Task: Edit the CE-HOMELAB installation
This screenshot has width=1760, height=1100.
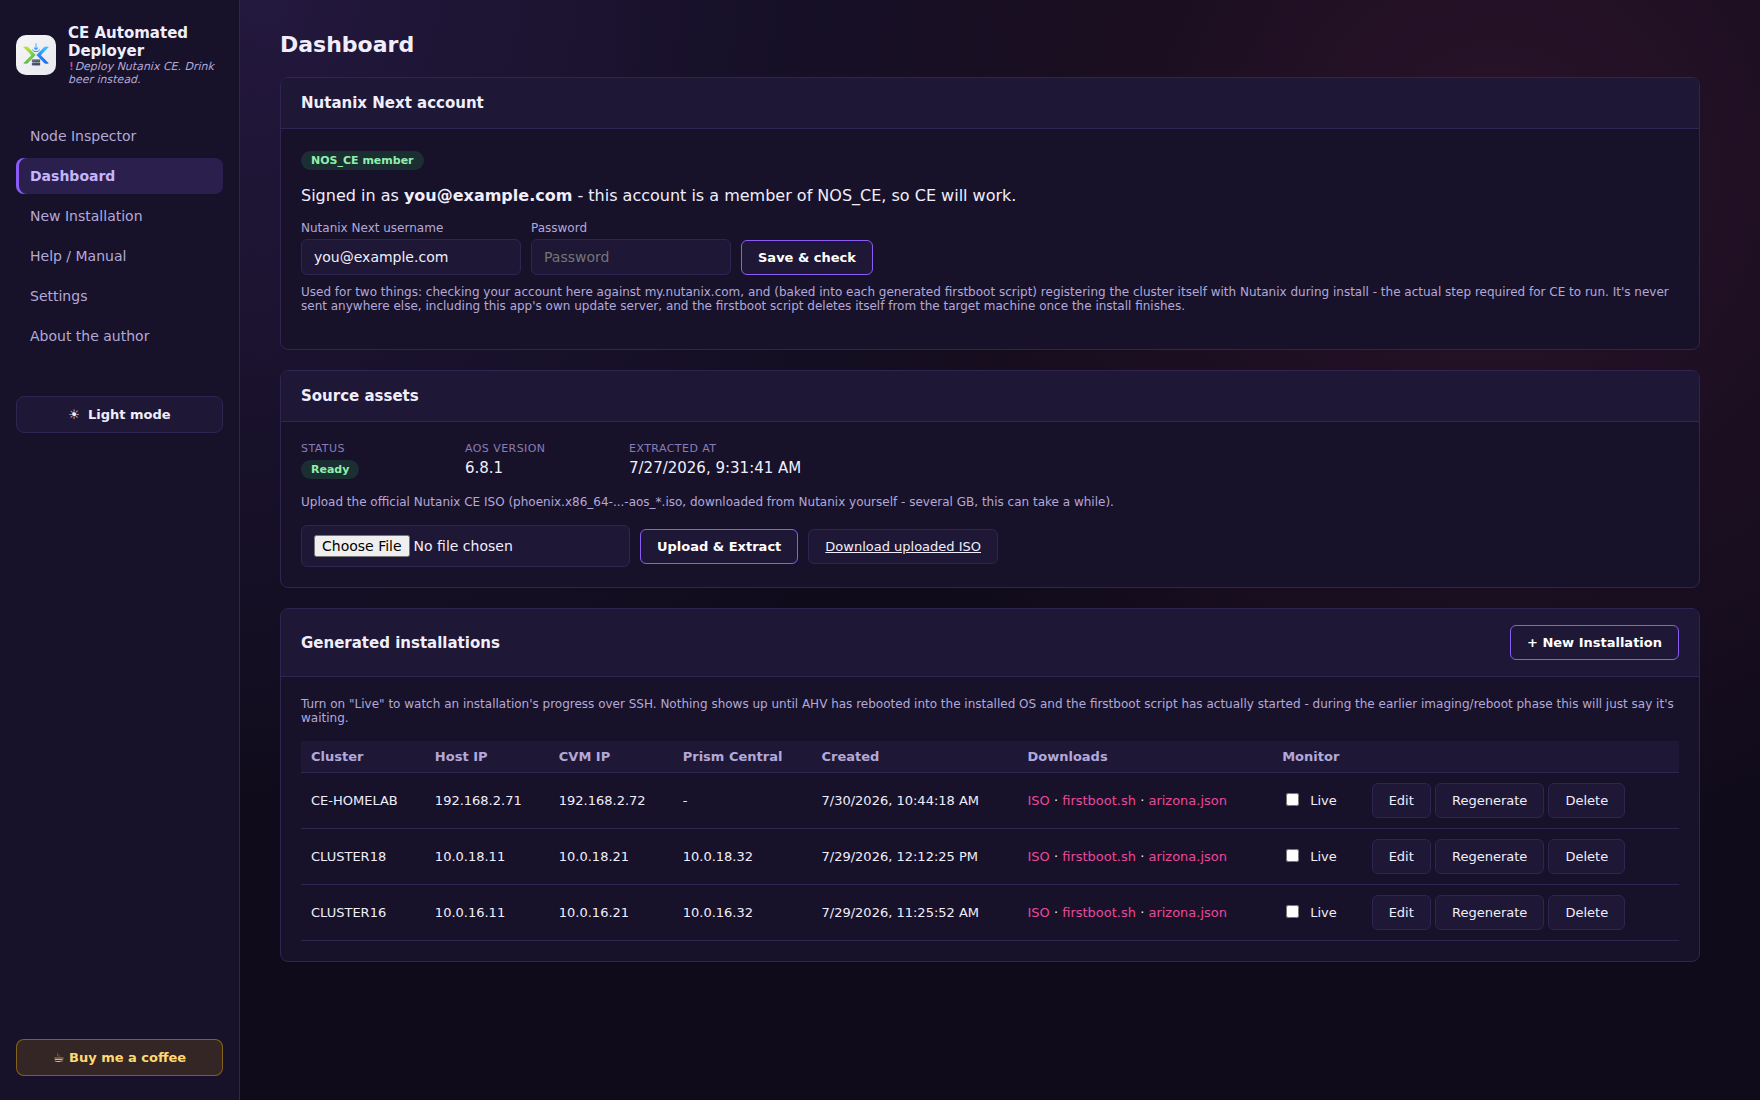Action: pyautogui.click(x=1401, y=800)
